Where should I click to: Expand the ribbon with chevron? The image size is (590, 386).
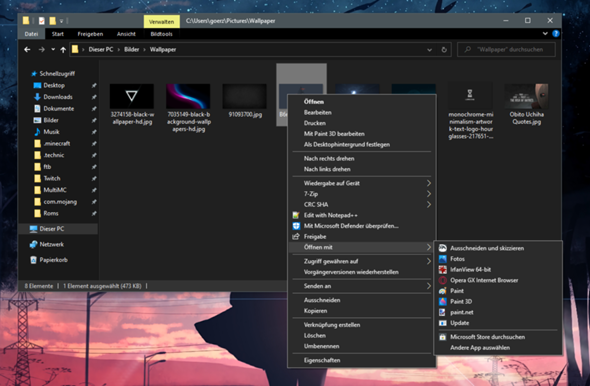(545, 34)
